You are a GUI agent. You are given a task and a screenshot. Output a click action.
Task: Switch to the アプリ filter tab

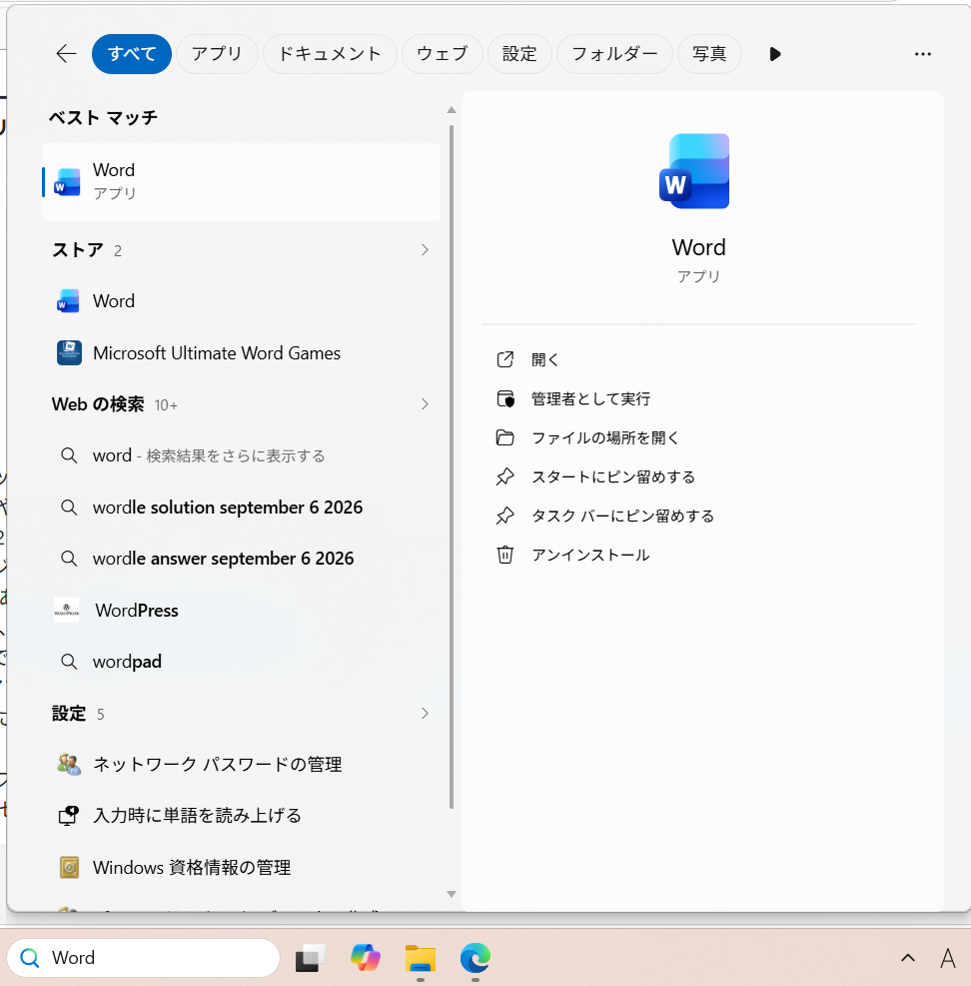tap(217, 54)
